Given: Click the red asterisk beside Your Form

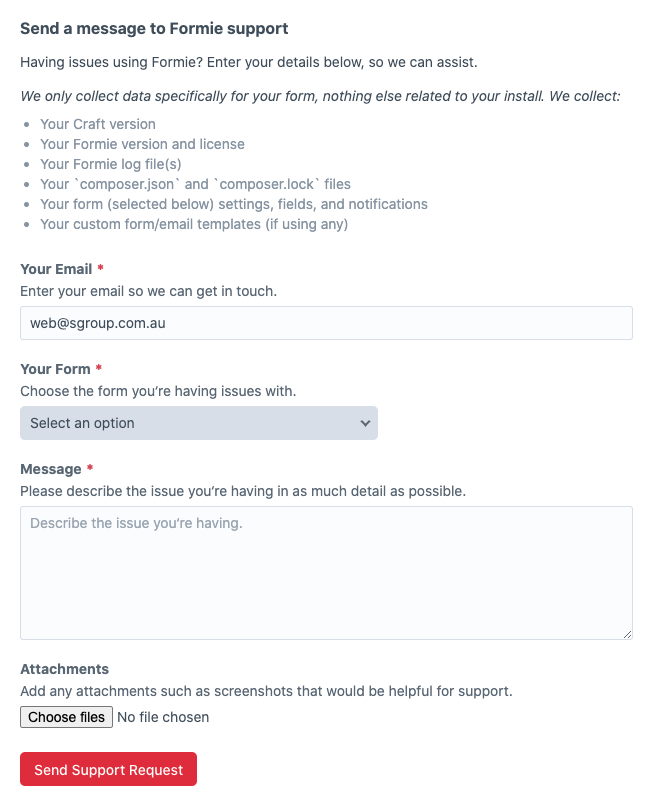Looking at the screenshot, I should pos(99,367).
